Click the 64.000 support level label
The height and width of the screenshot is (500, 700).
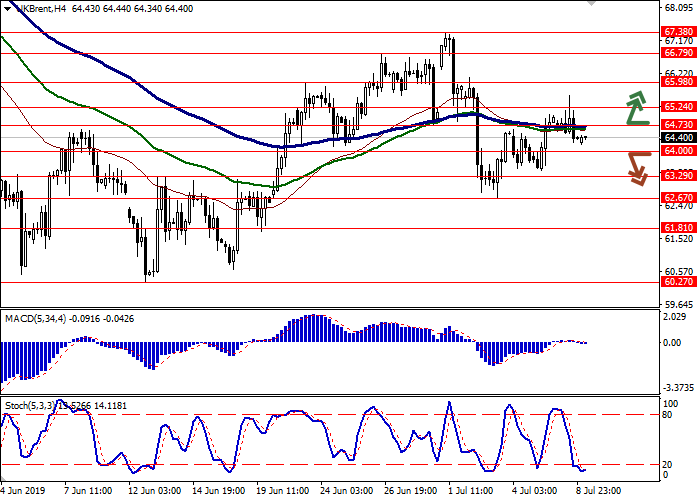[678, 150]
